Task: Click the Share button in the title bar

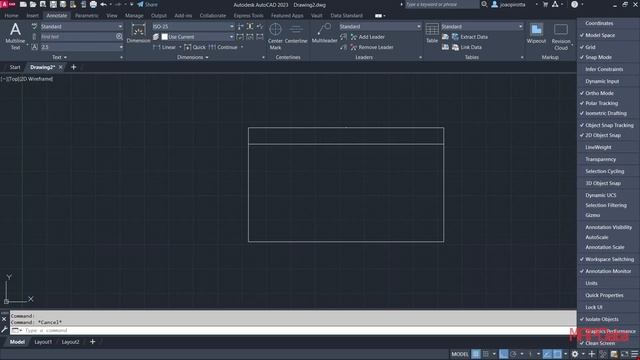Action: click(x=147, y=4)
